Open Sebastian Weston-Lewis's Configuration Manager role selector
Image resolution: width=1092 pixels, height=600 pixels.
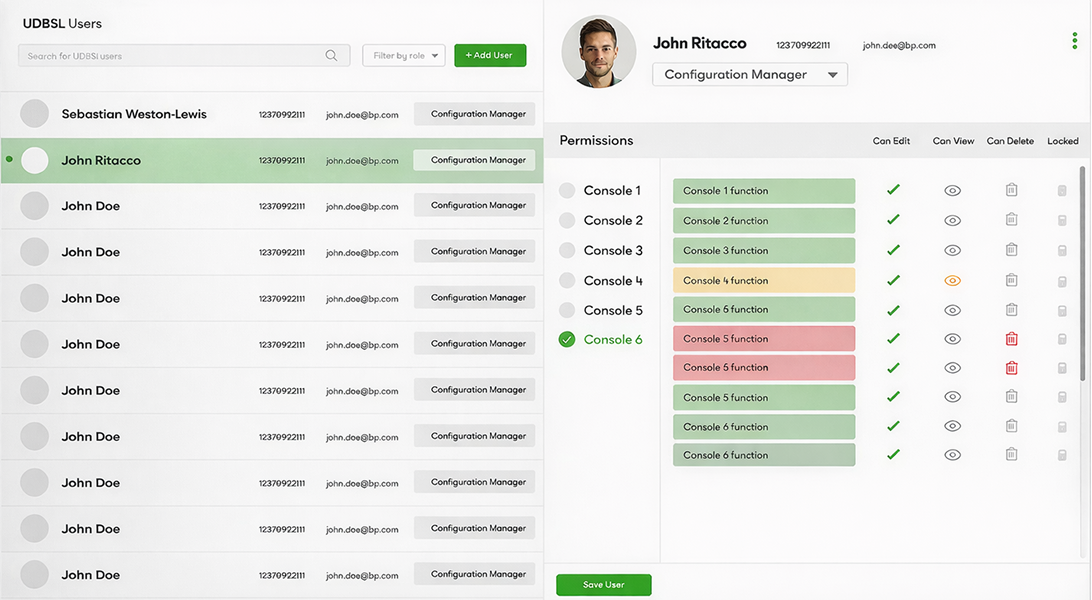[474, 114]
